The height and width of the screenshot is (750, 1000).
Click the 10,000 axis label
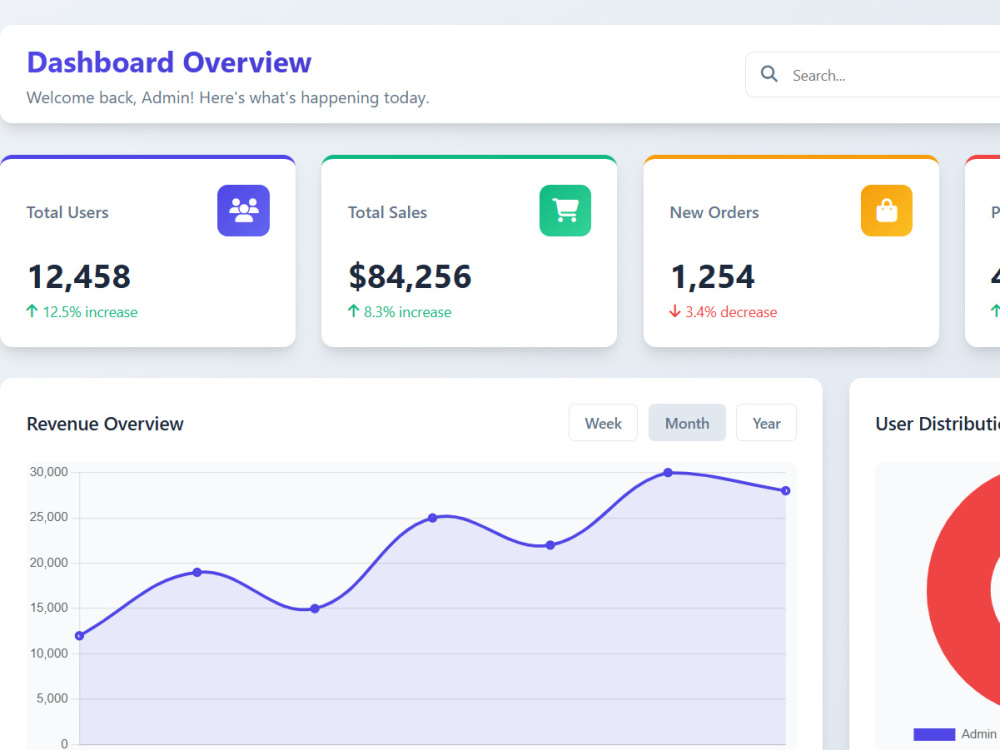click(x=48, y=653)
